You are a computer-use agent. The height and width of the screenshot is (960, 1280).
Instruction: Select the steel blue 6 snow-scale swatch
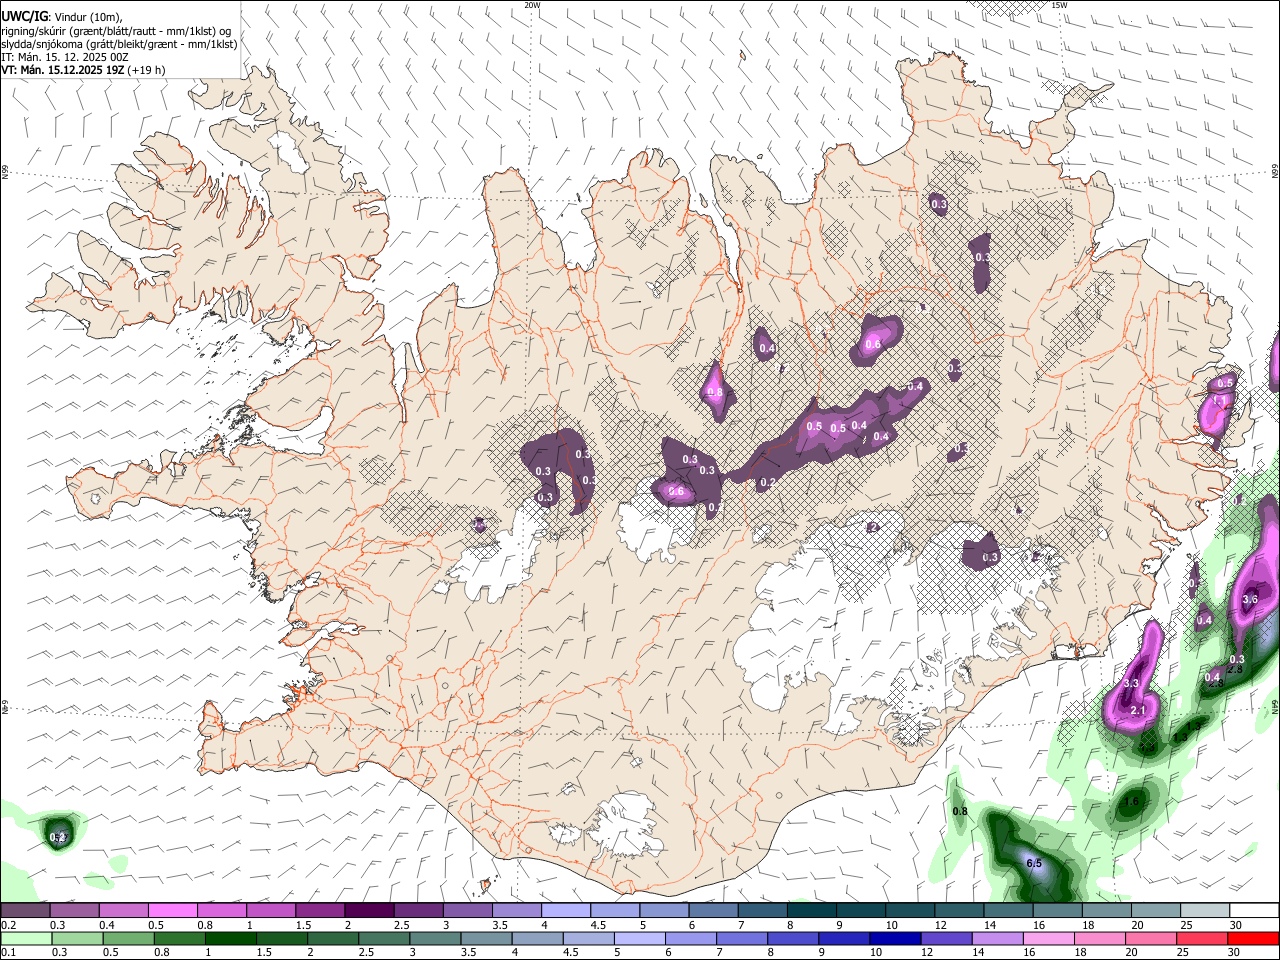[714, 911]
